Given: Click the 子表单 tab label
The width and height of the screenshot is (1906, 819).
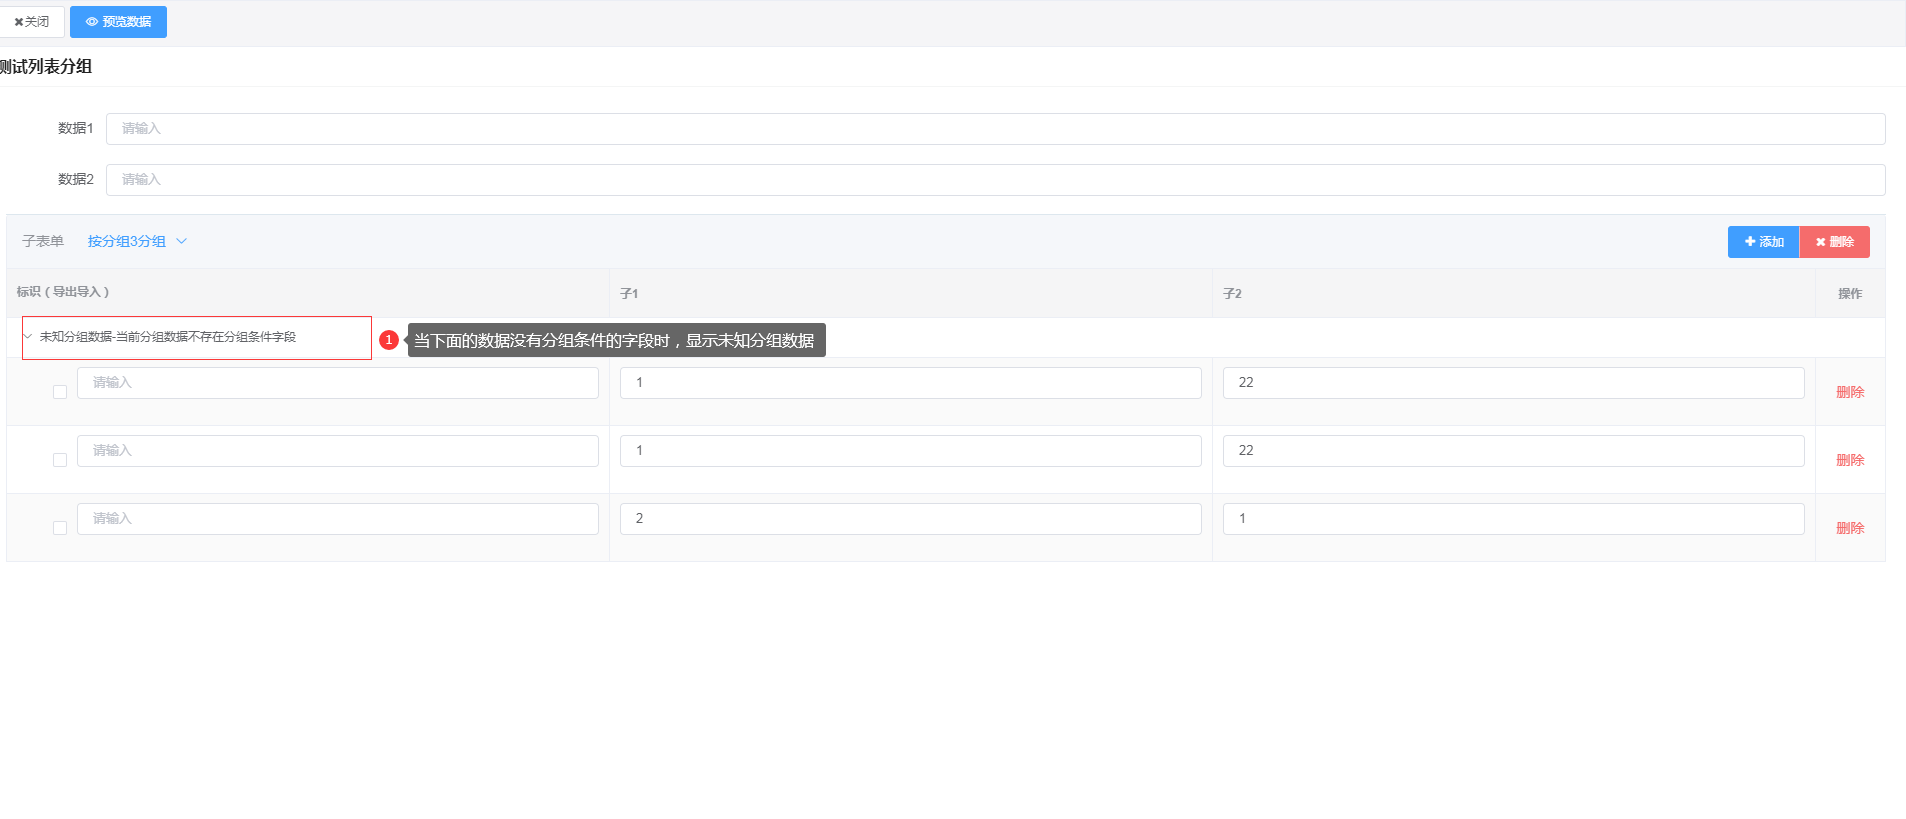Looking at the screenshot, I should click(x=43, y=242).
